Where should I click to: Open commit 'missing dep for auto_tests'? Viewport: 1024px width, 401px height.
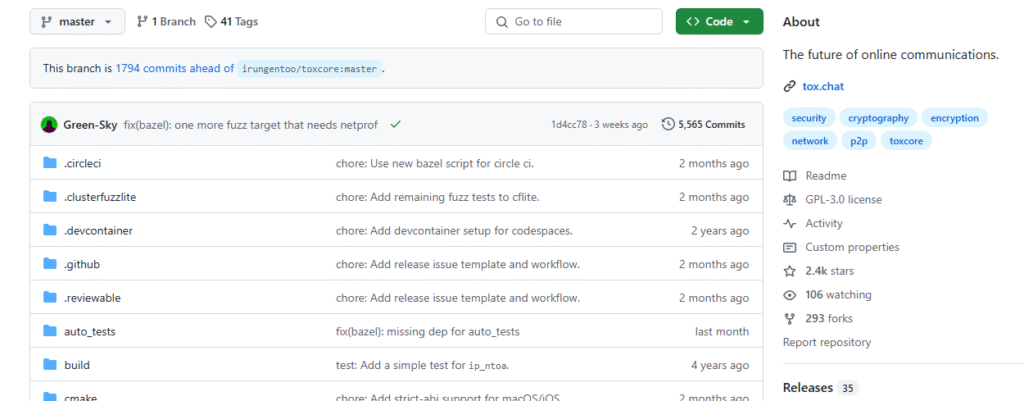[427, 332]
